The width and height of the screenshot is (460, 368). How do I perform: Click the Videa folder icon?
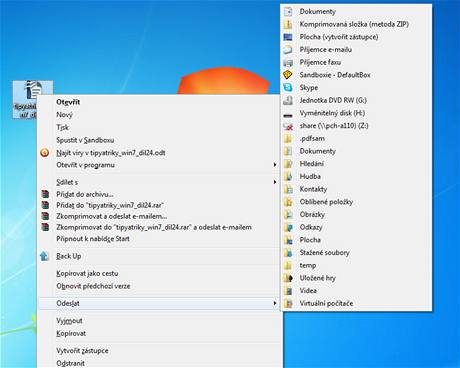pyautogui.click(x=288, y=291)
